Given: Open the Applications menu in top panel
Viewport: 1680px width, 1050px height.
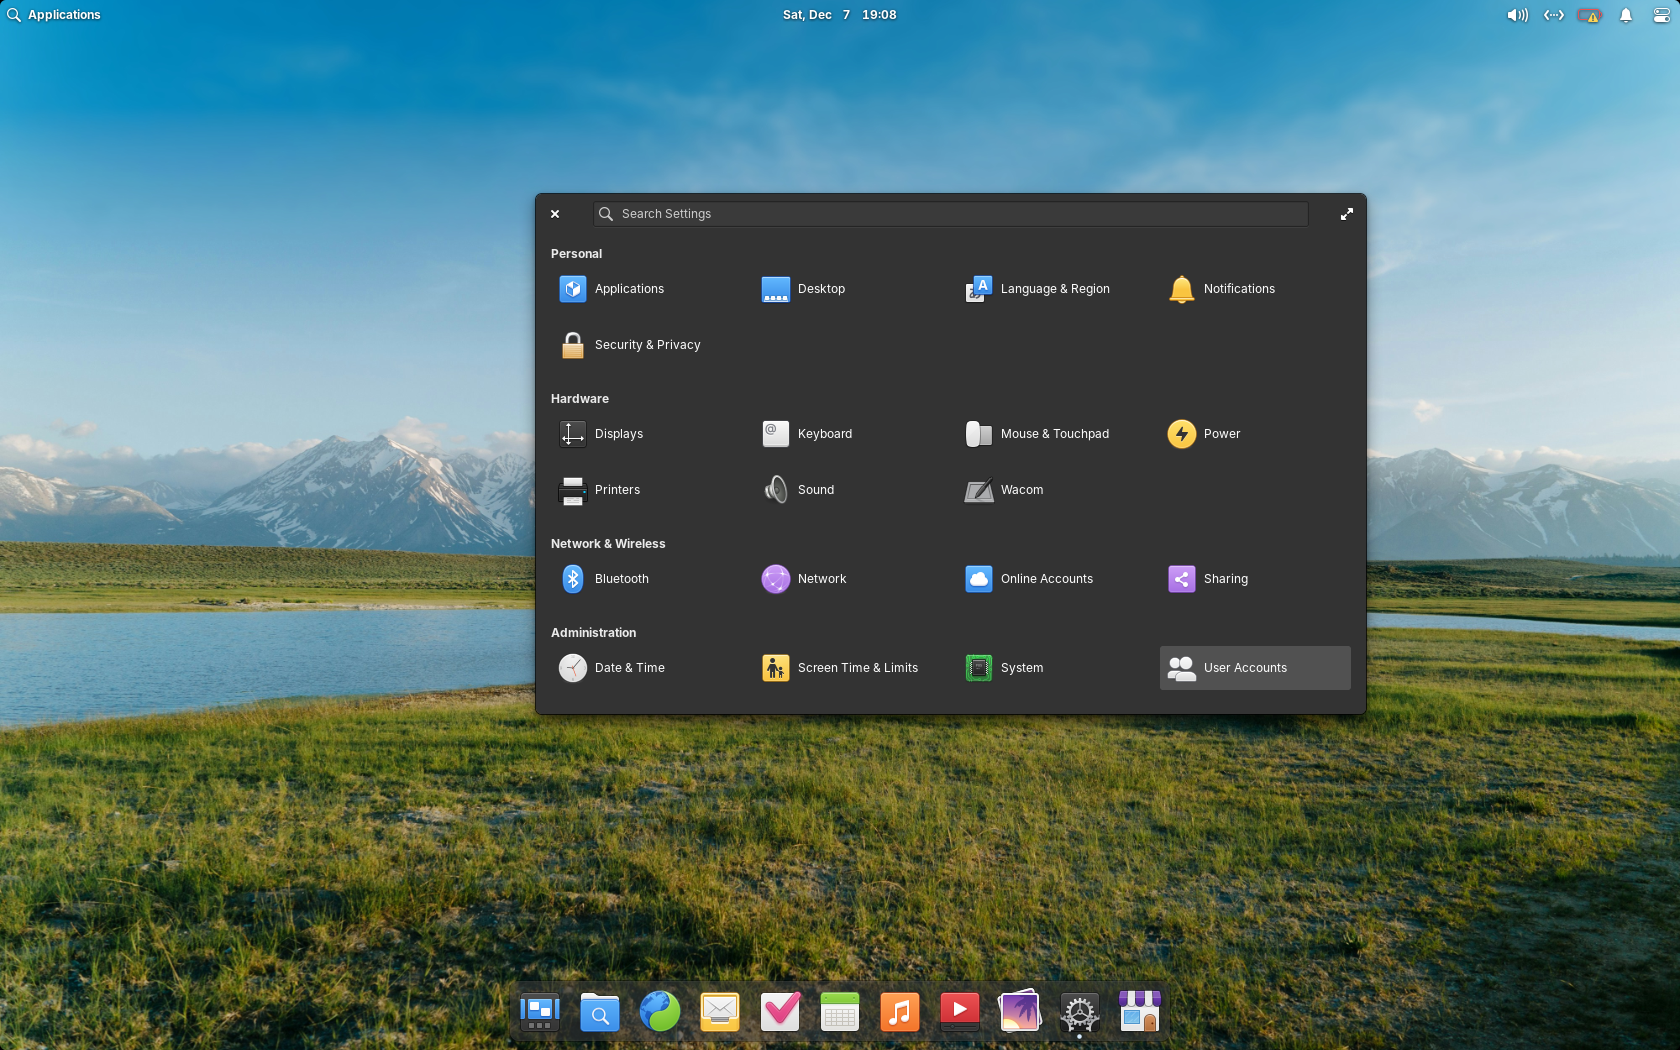Looking at the screenshot, I should [54, 15].
